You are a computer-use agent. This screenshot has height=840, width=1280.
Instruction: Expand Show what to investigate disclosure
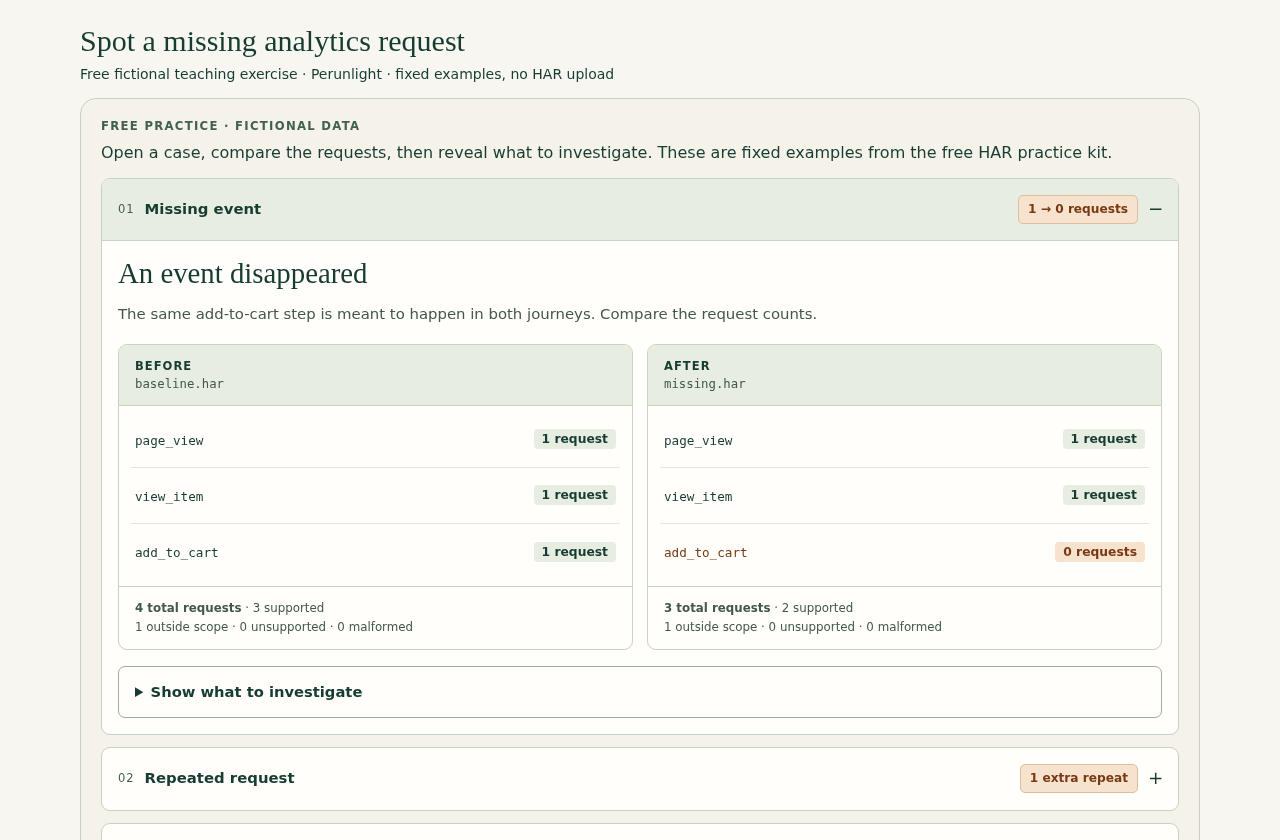pyautogui.click(x=640, y=692)
